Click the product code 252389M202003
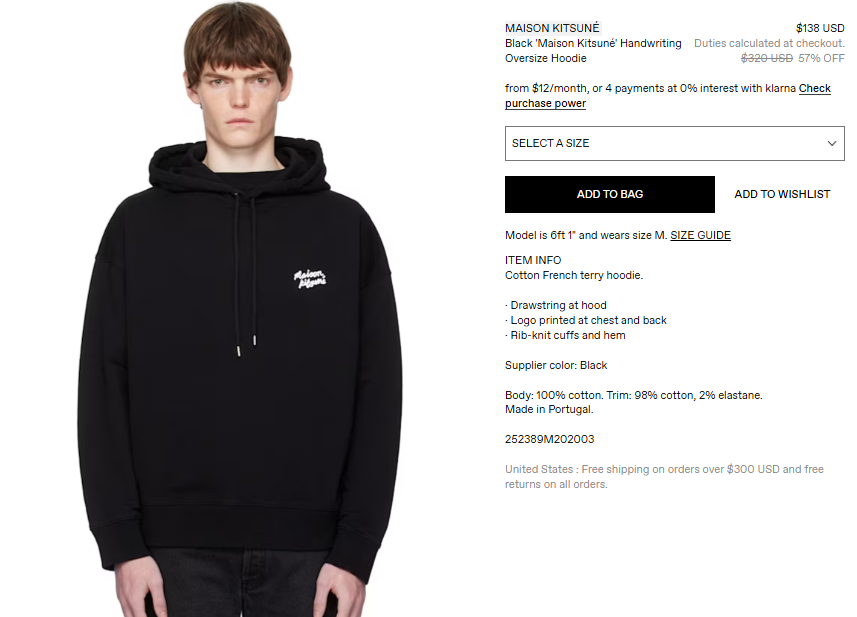 point(549,439)
